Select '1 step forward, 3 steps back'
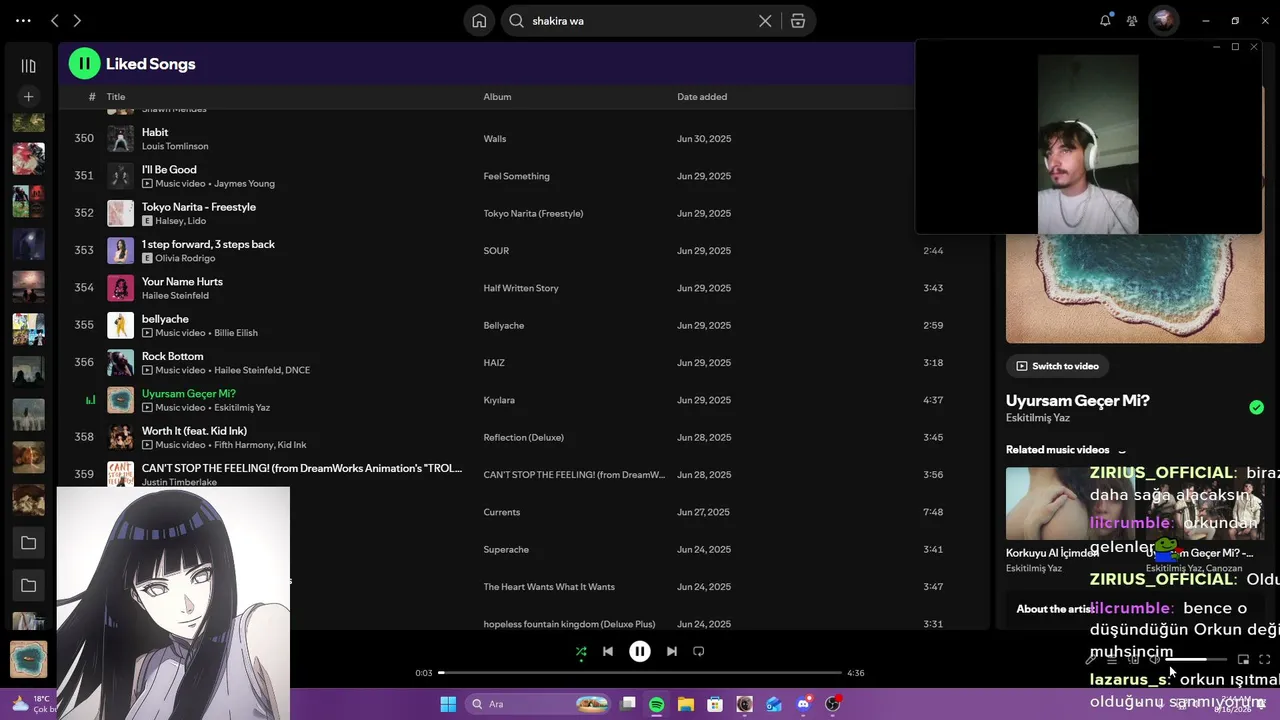 208,244
